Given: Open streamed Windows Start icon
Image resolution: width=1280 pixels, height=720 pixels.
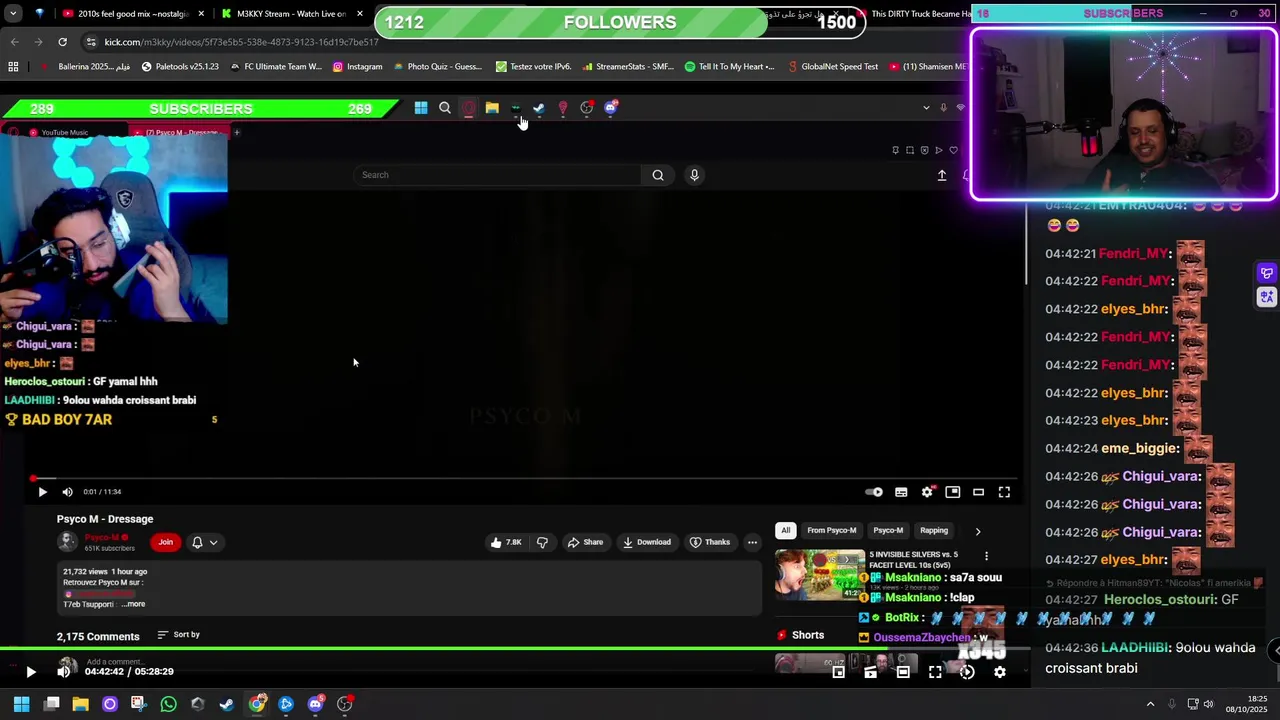Looking at the screenshot, I should click(x=421, y=108).
